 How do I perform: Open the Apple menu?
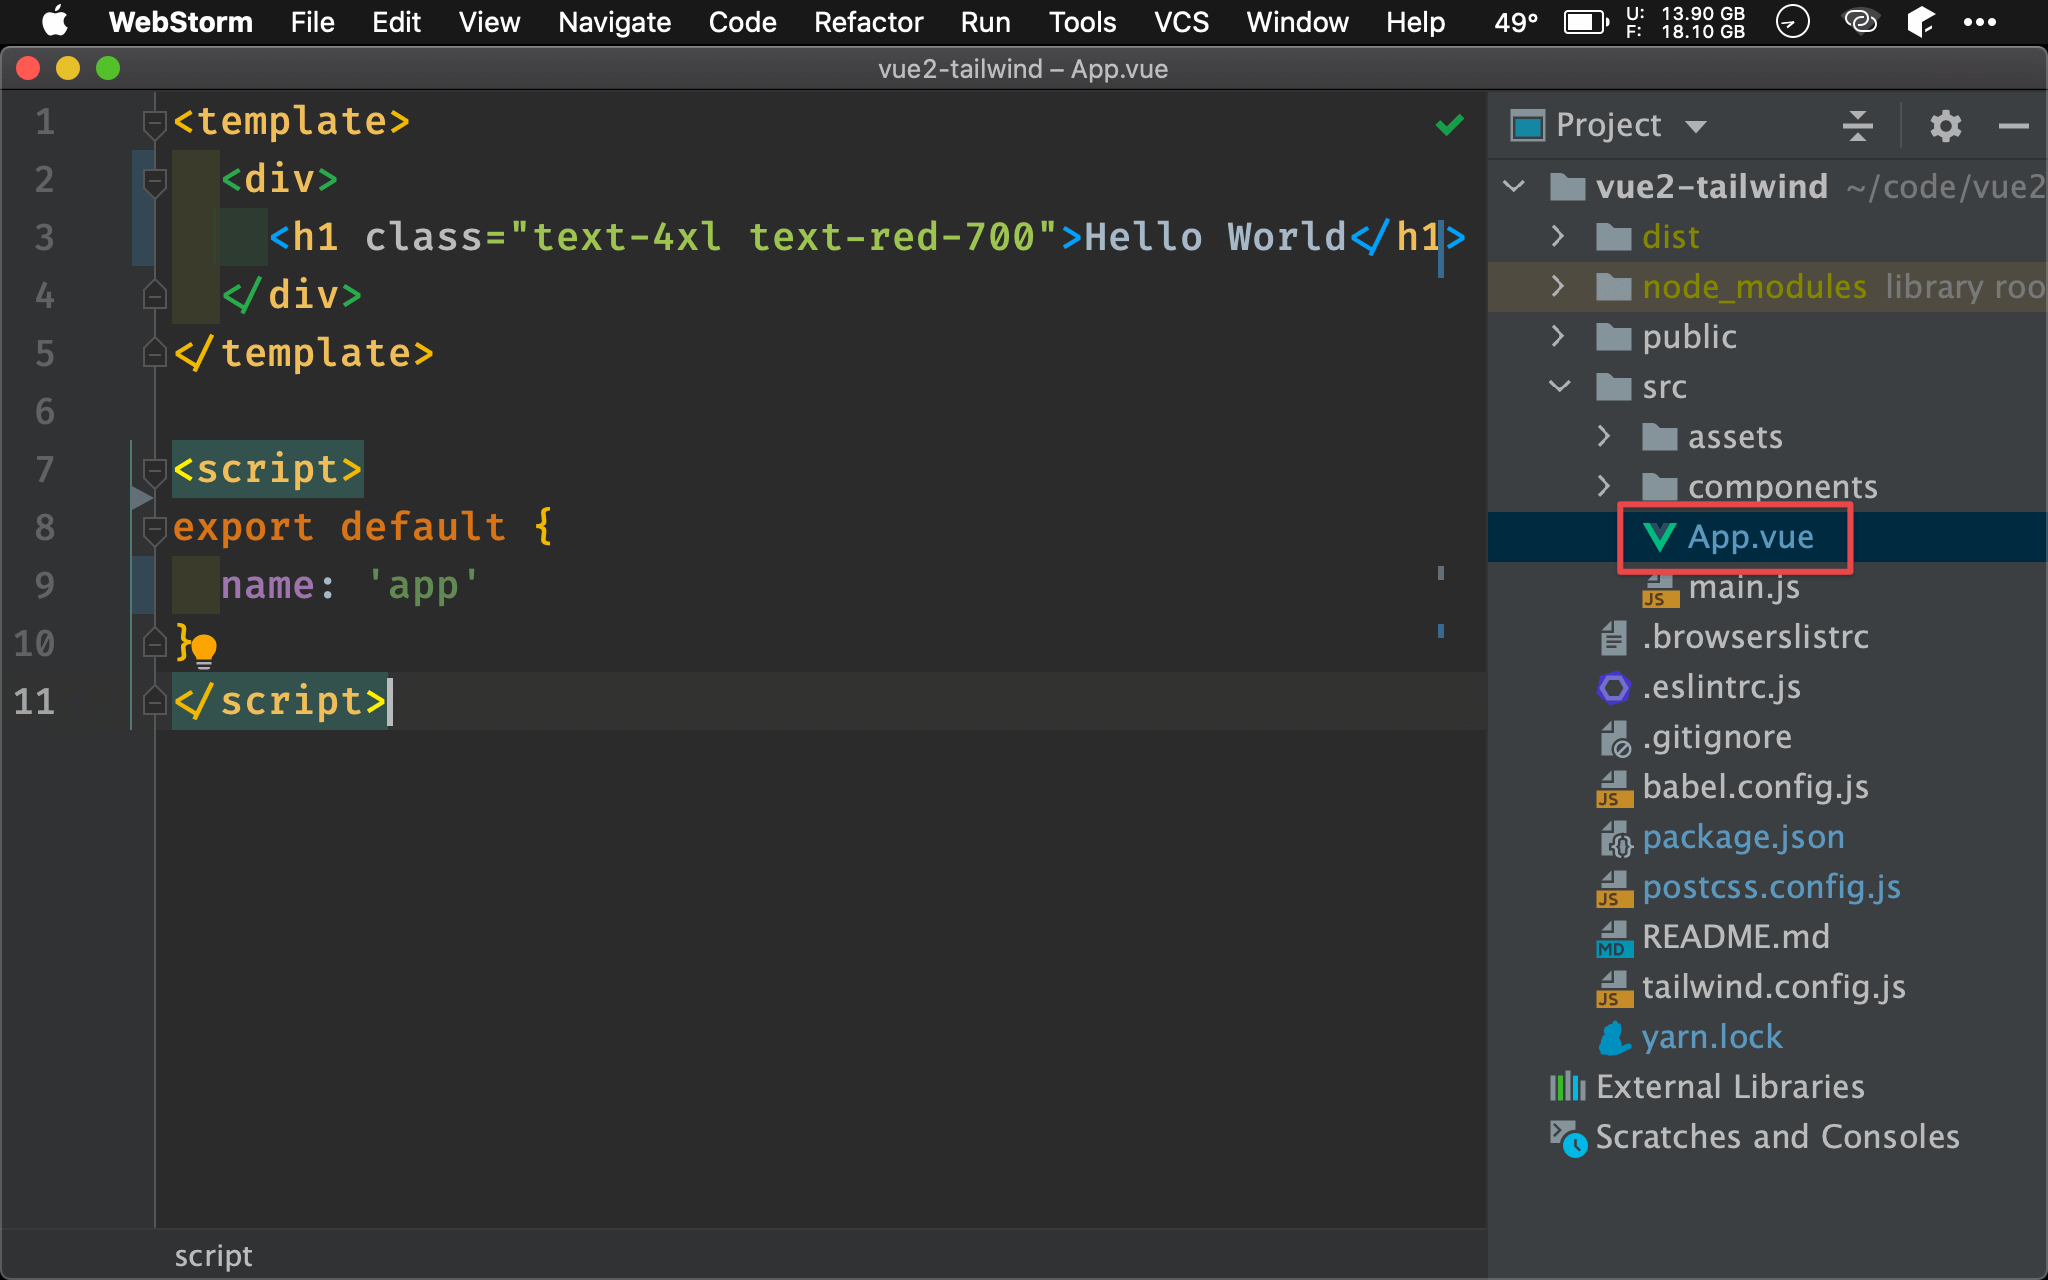click(55, 21)
